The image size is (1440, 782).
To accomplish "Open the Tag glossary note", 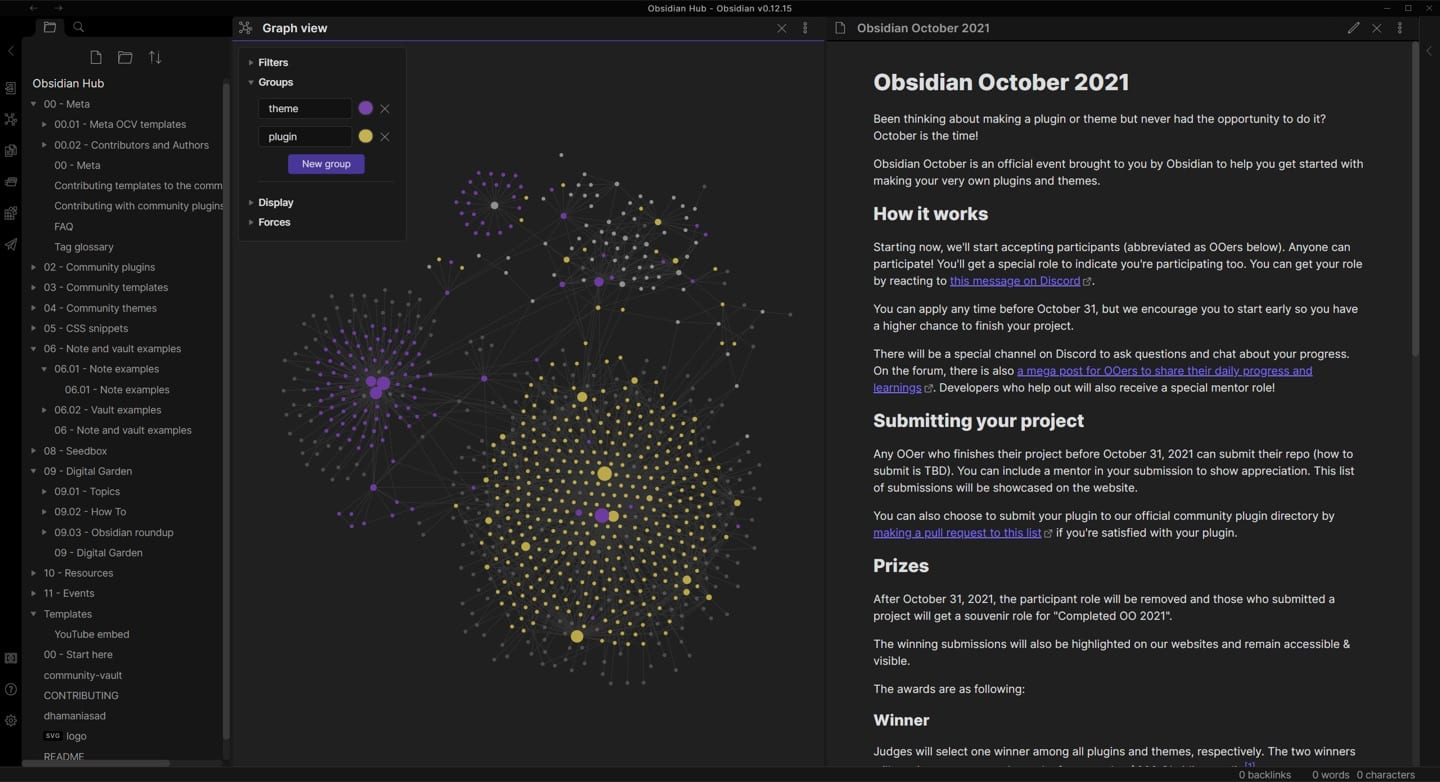I will point(84,247).
